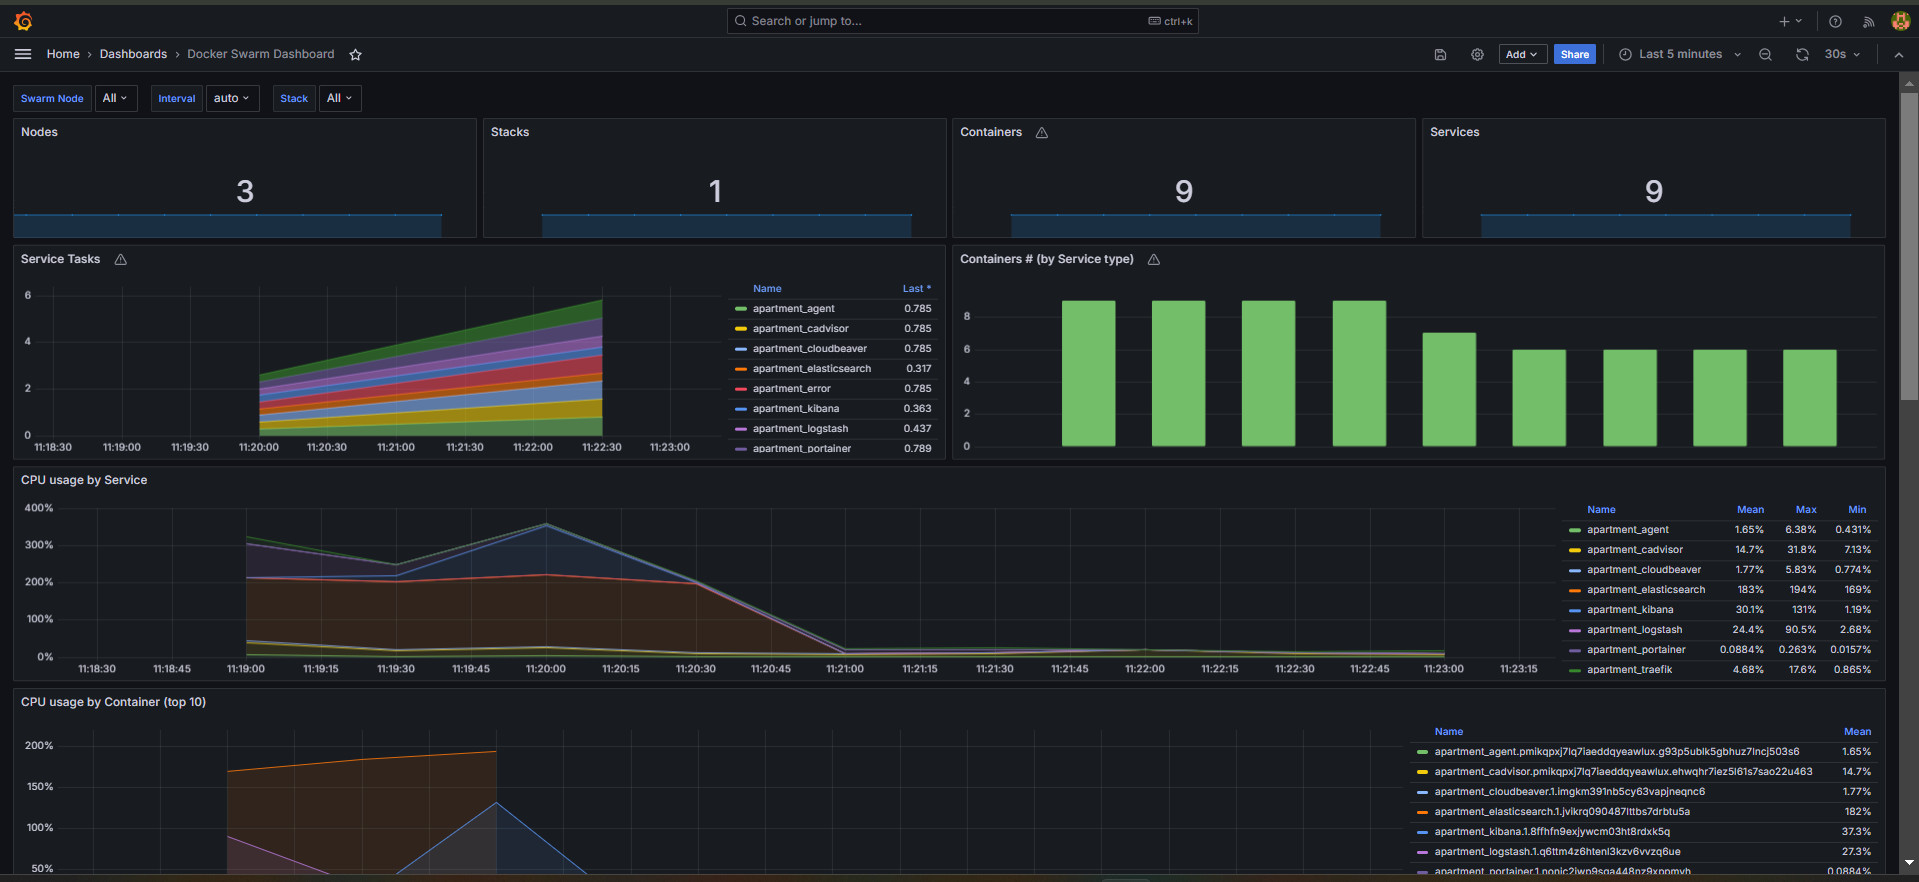
Task: Toggle apartment_error in Service Tasks legend
Action: tap(792, 389)
